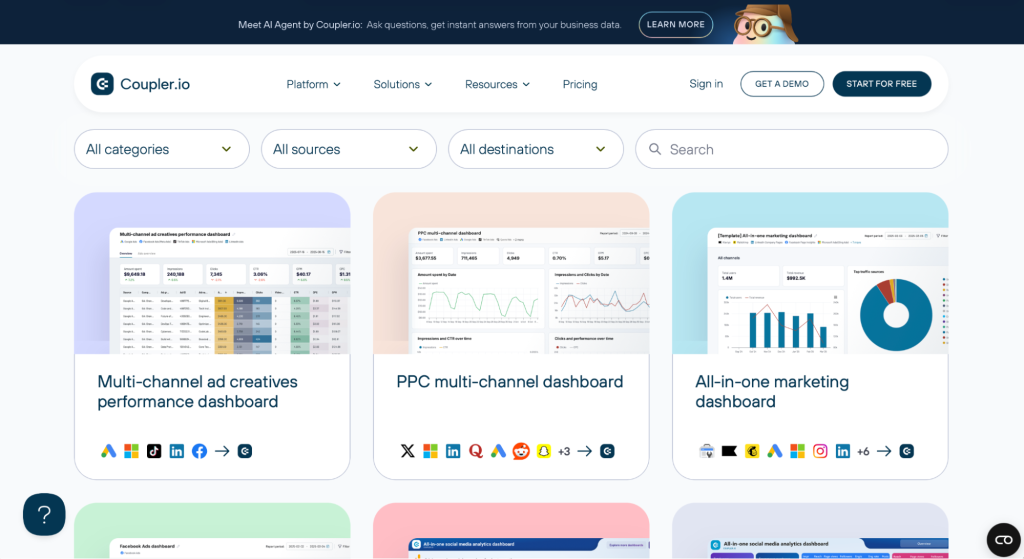The width and height of the screenshot is (1024, 559).
Task: Expand the All destinations dropdown
Action: click(x=535, y=149)
